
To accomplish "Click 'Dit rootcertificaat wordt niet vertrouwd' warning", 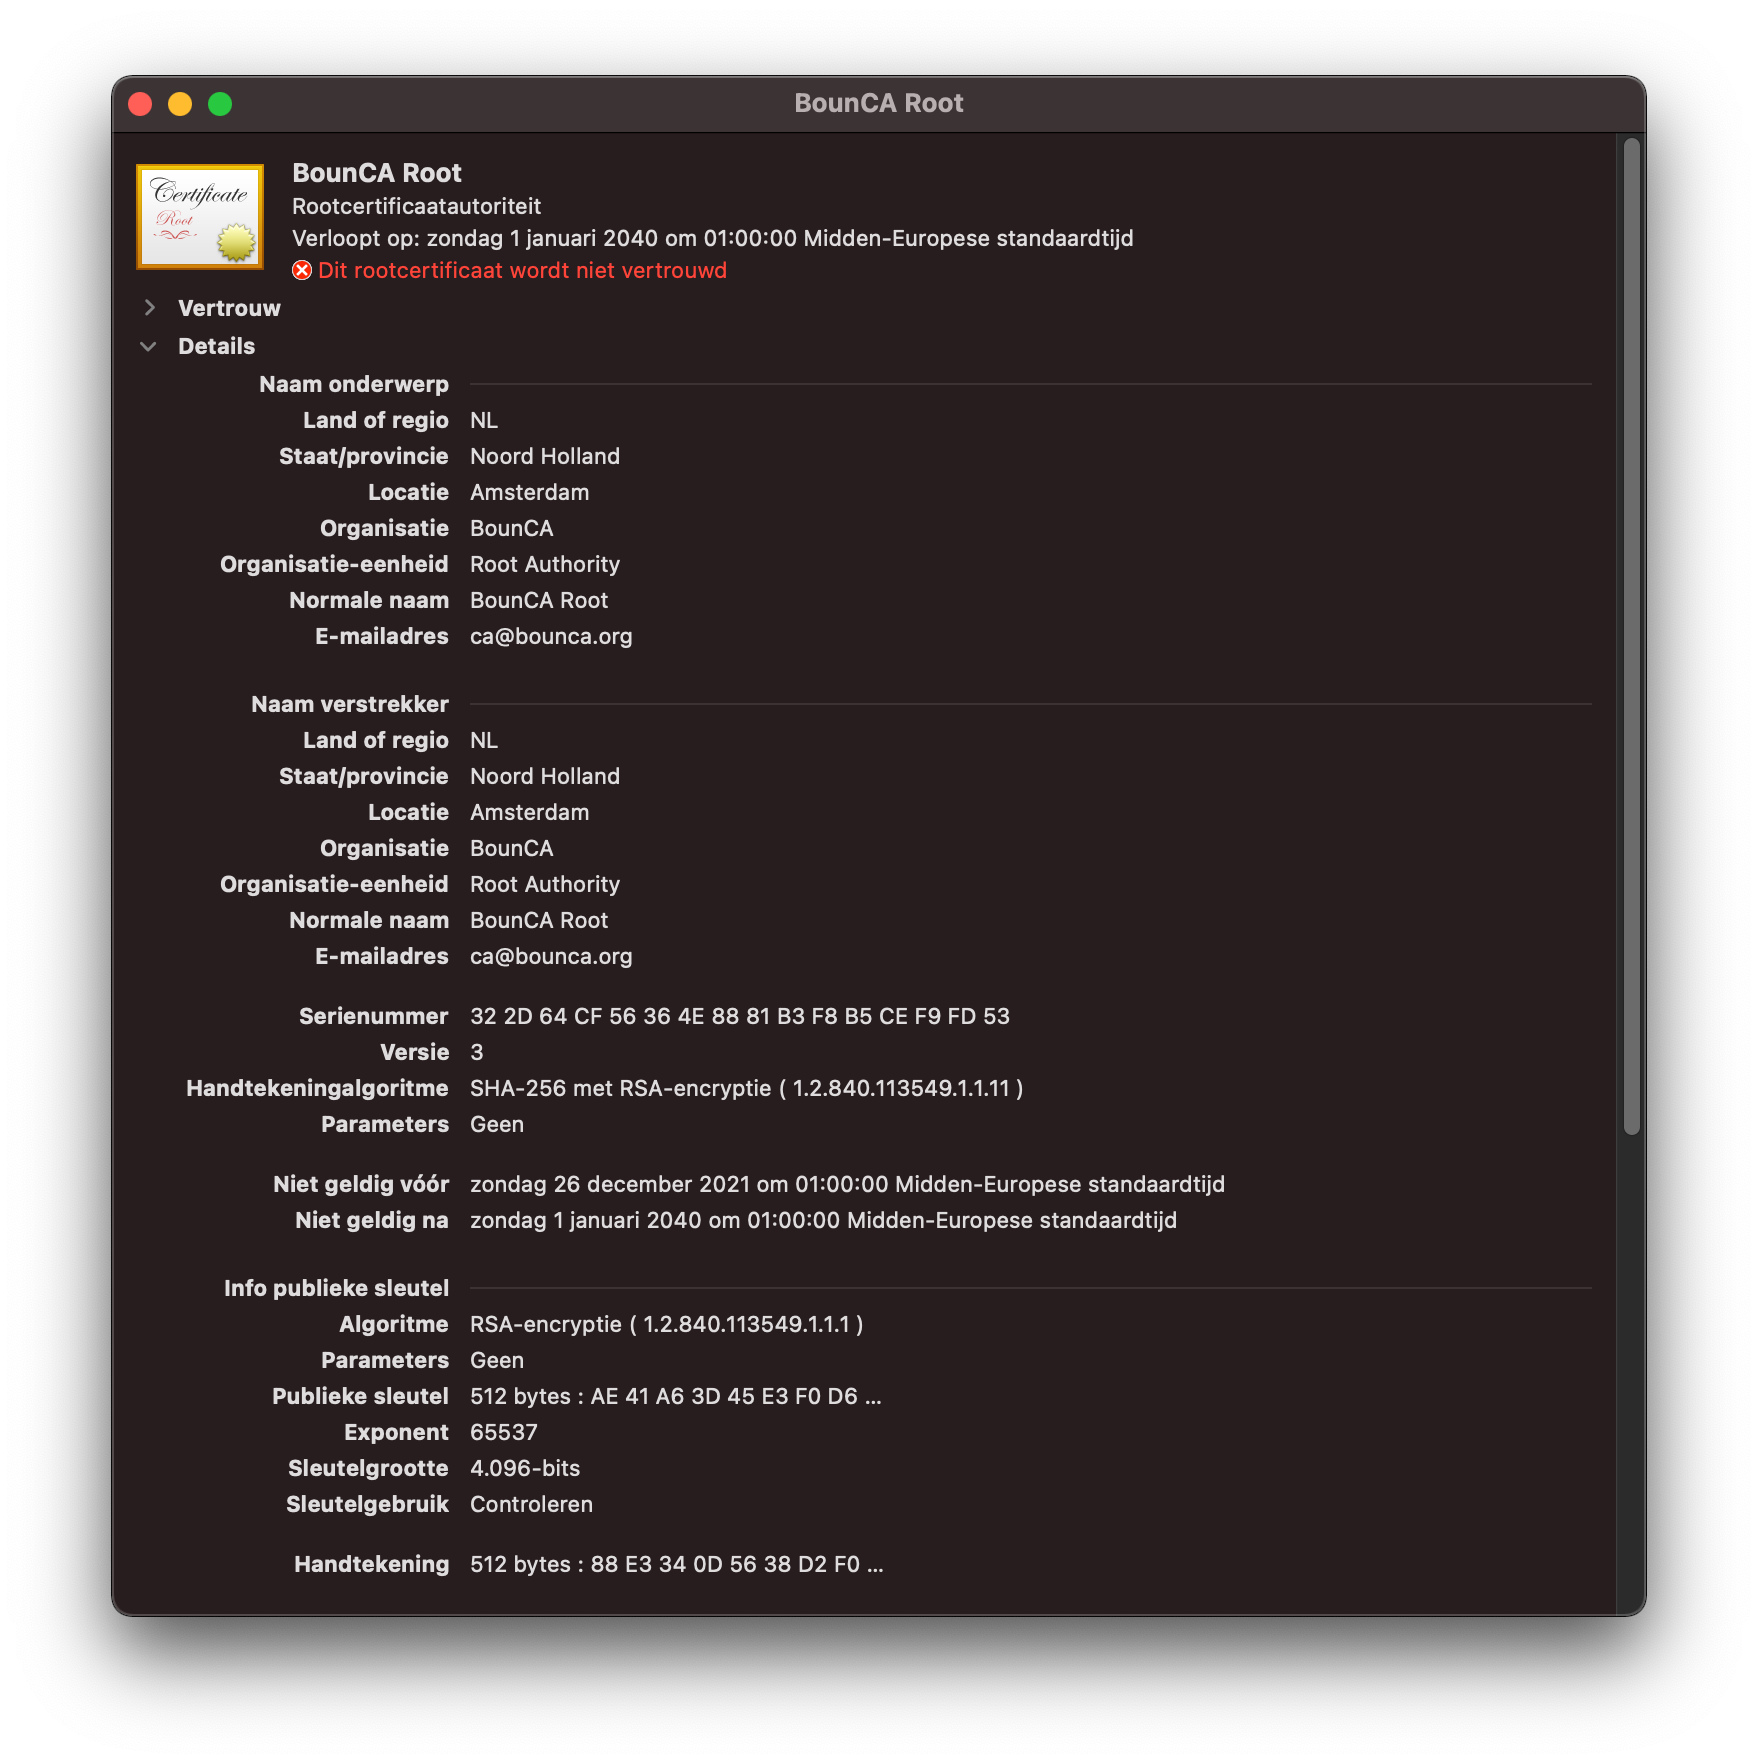I will 522,271.
